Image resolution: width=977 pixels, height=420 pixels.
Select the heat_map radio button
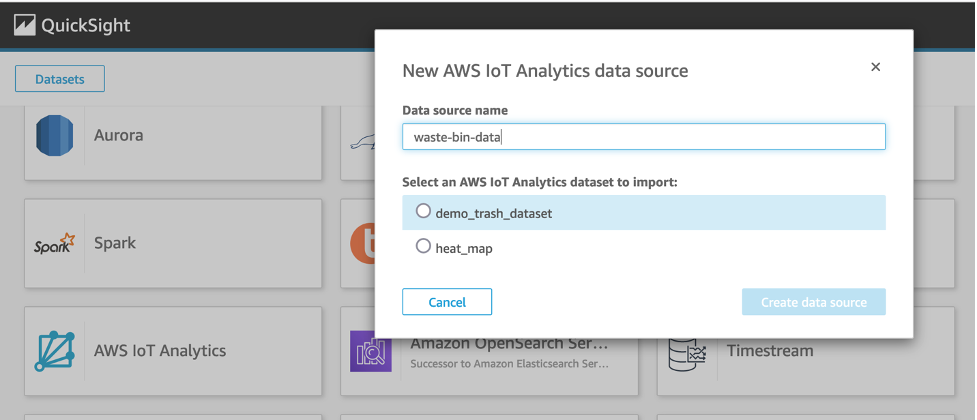point(423,246)
